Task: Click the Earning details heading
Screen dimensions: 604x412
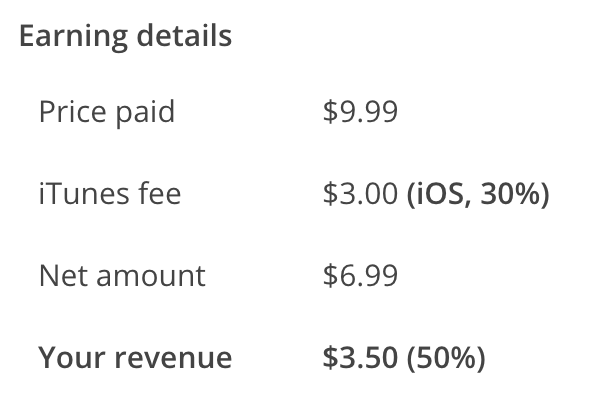Action: tap(125, 37)
